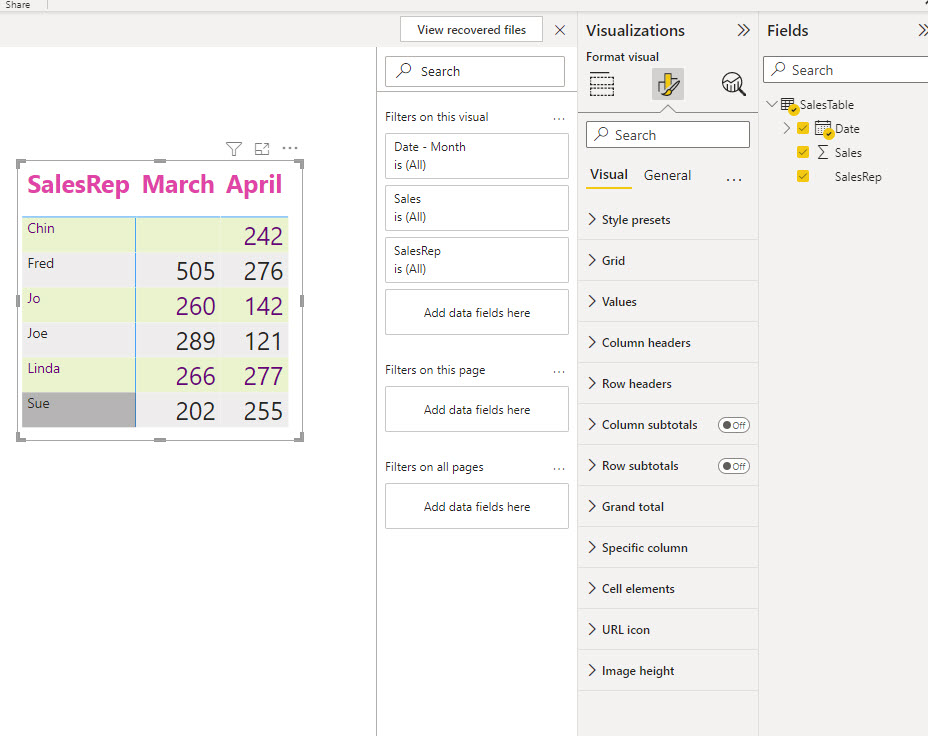This screenshot has height=736, width=928.
Task: Click the value 242 in Chin's row
Action: tap(263, 237)
